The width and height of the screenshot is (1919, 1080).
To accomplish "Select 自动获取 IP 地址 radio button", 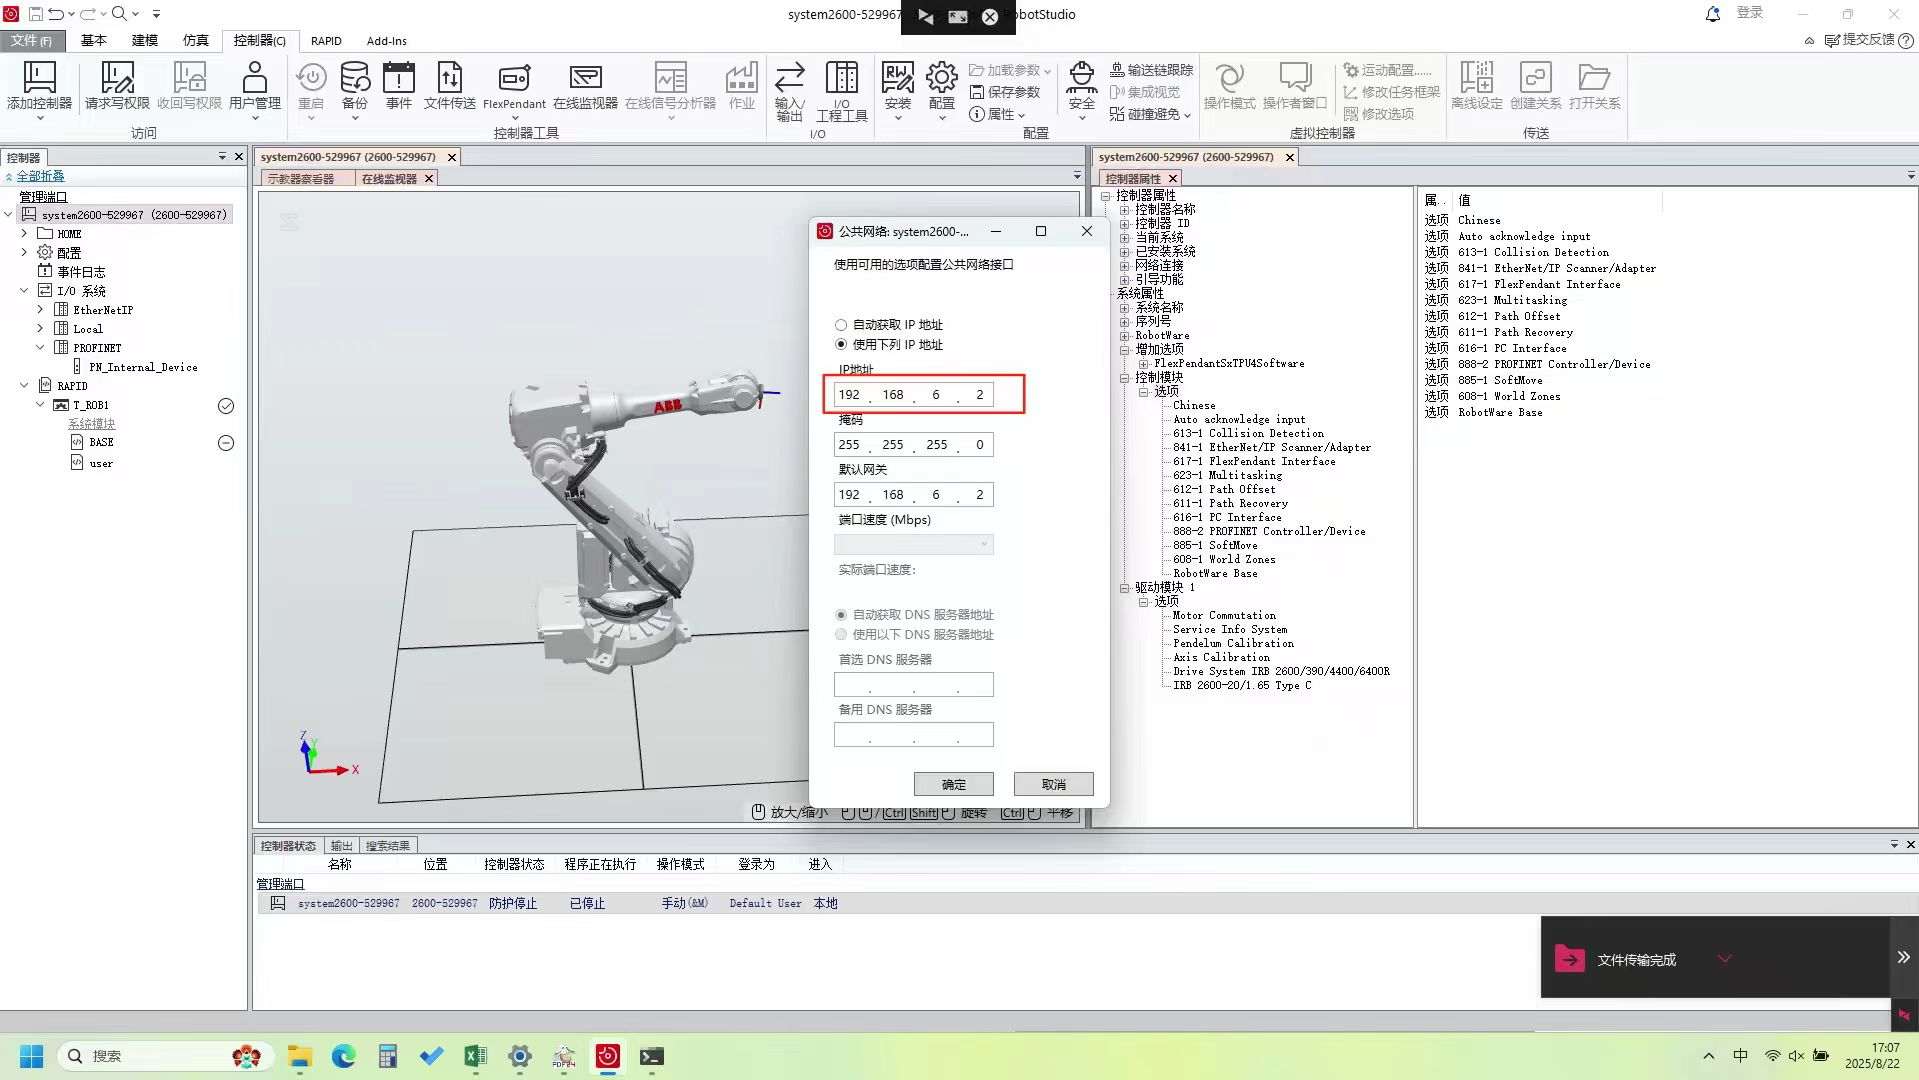I will coord(841,325).
